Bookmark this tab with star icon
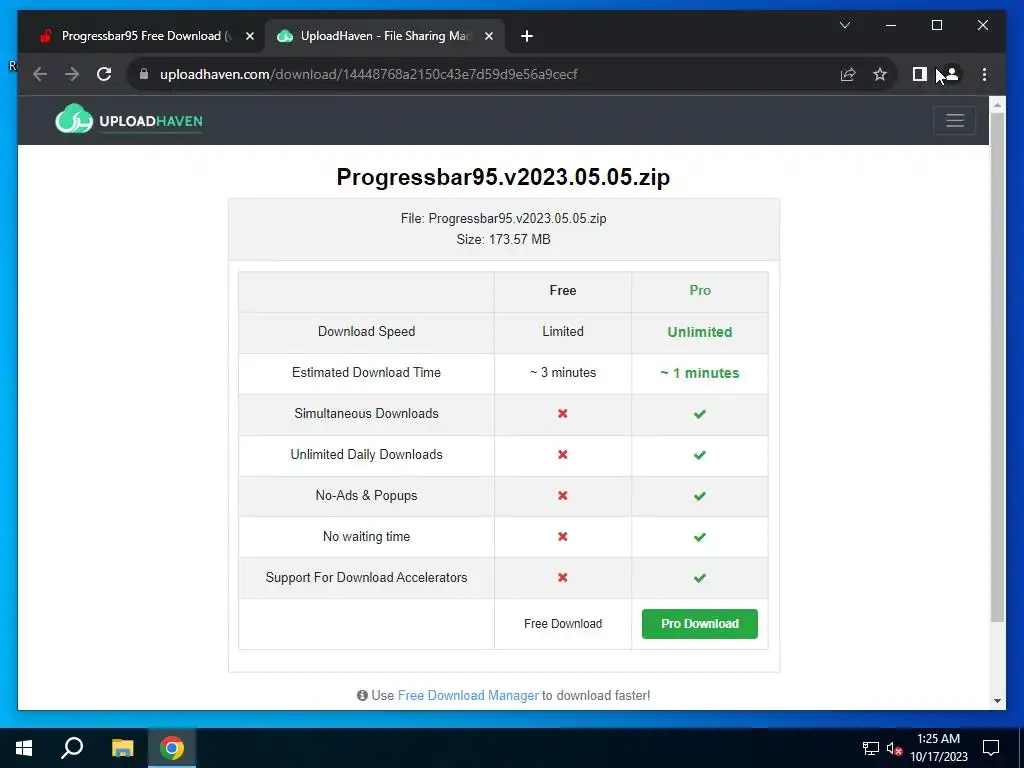 coord(880,74)
